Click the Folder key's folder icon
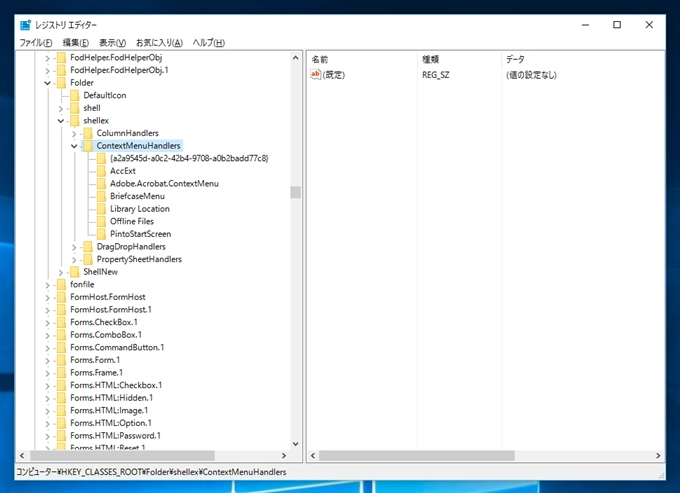Image resolution: width=680 pixels, height=493 pixels. [62, 82]
